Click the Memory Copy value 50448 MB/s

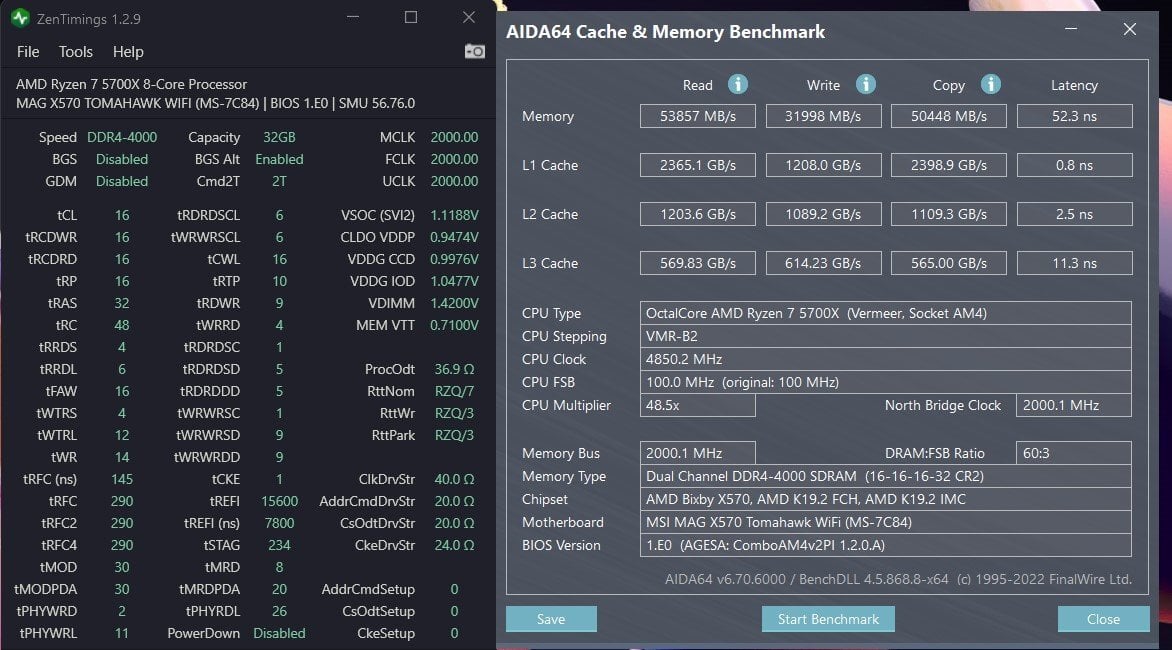(x=949, y=116)
